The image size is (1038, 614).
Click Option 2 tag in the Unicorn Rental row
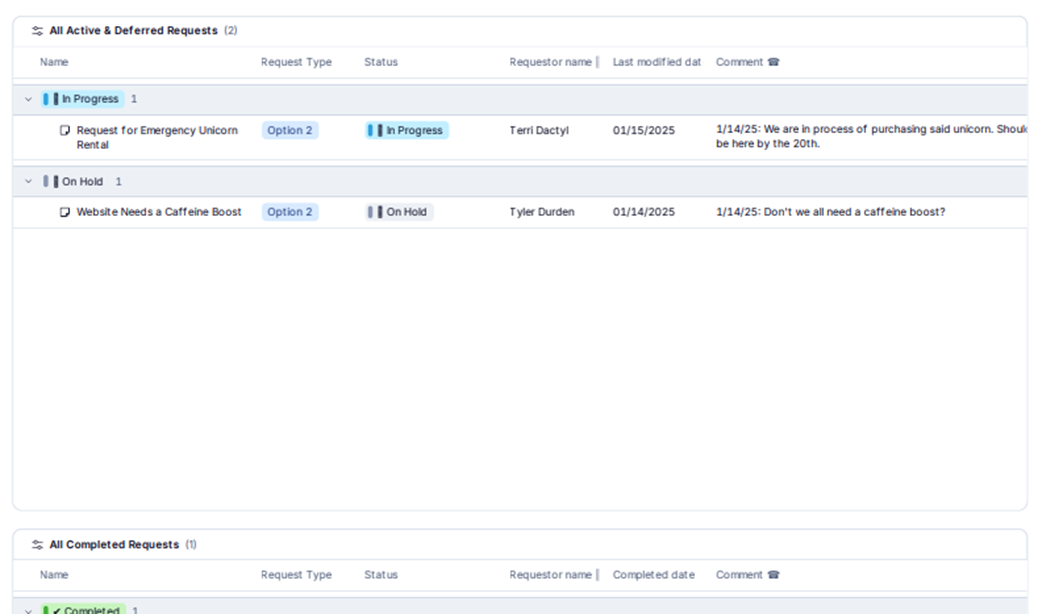pos(290,130)
